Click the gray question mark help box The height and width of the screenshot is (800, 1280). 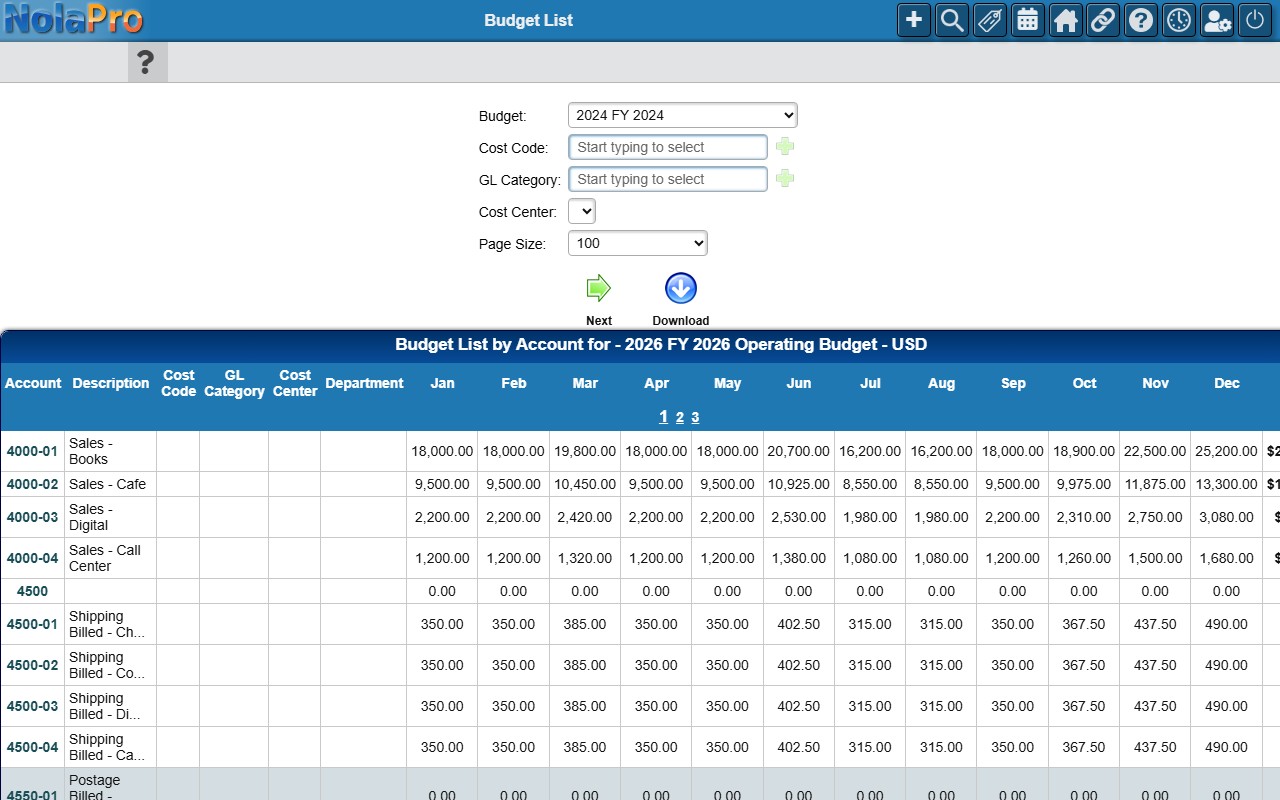(147, 63)
